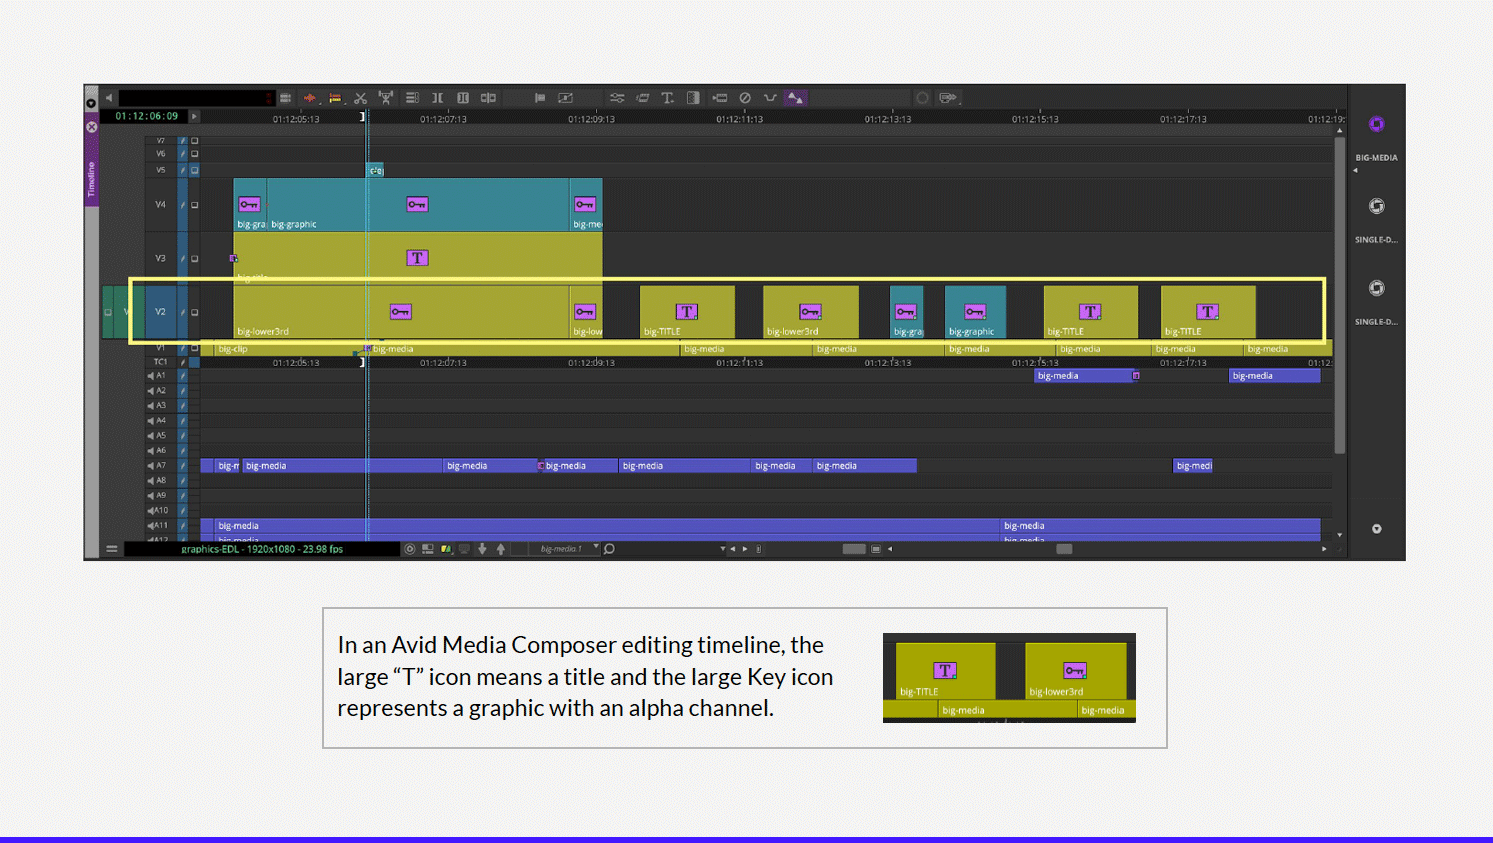Click the A1 big-media audio clip near 01:12:15:13
This screenshot has width=1493, height=843.
point(1087,376)
